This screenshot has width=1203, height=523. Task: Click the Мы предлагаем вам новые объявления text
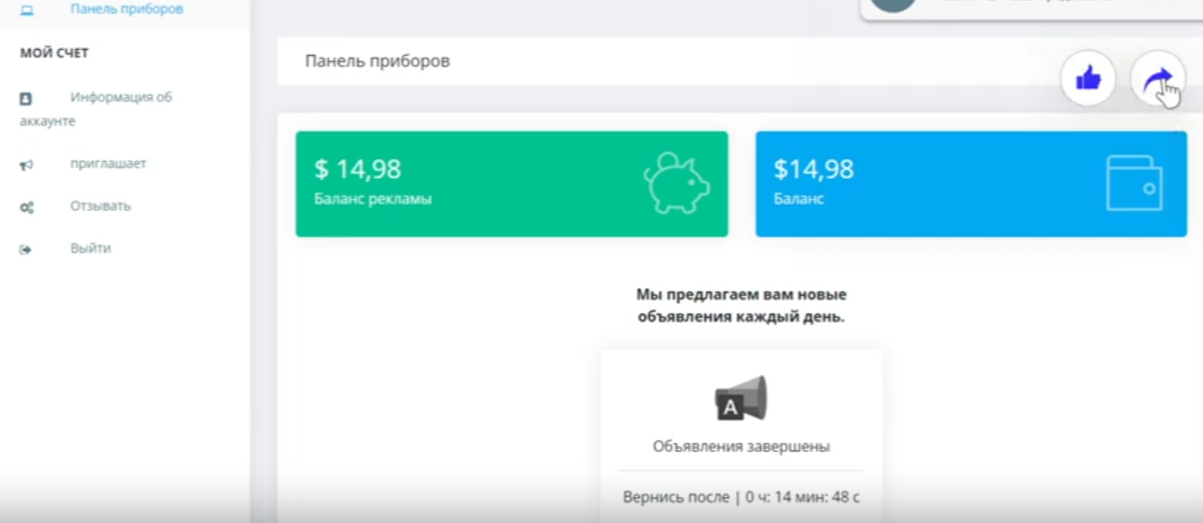tap(741, 306)
